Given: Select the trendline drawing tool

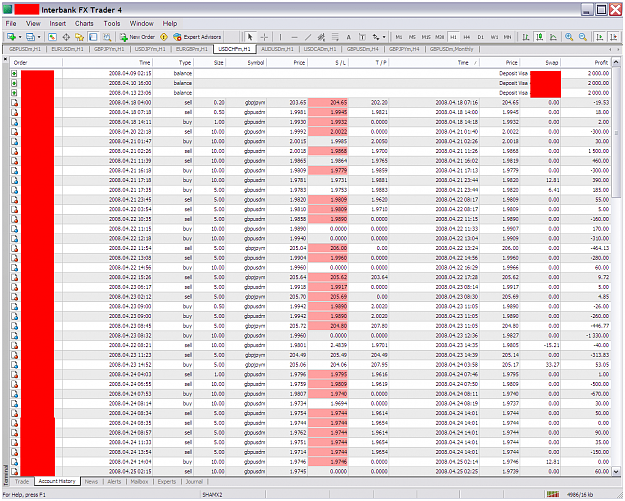Looking at the screenshot, I should pos(308,37).
